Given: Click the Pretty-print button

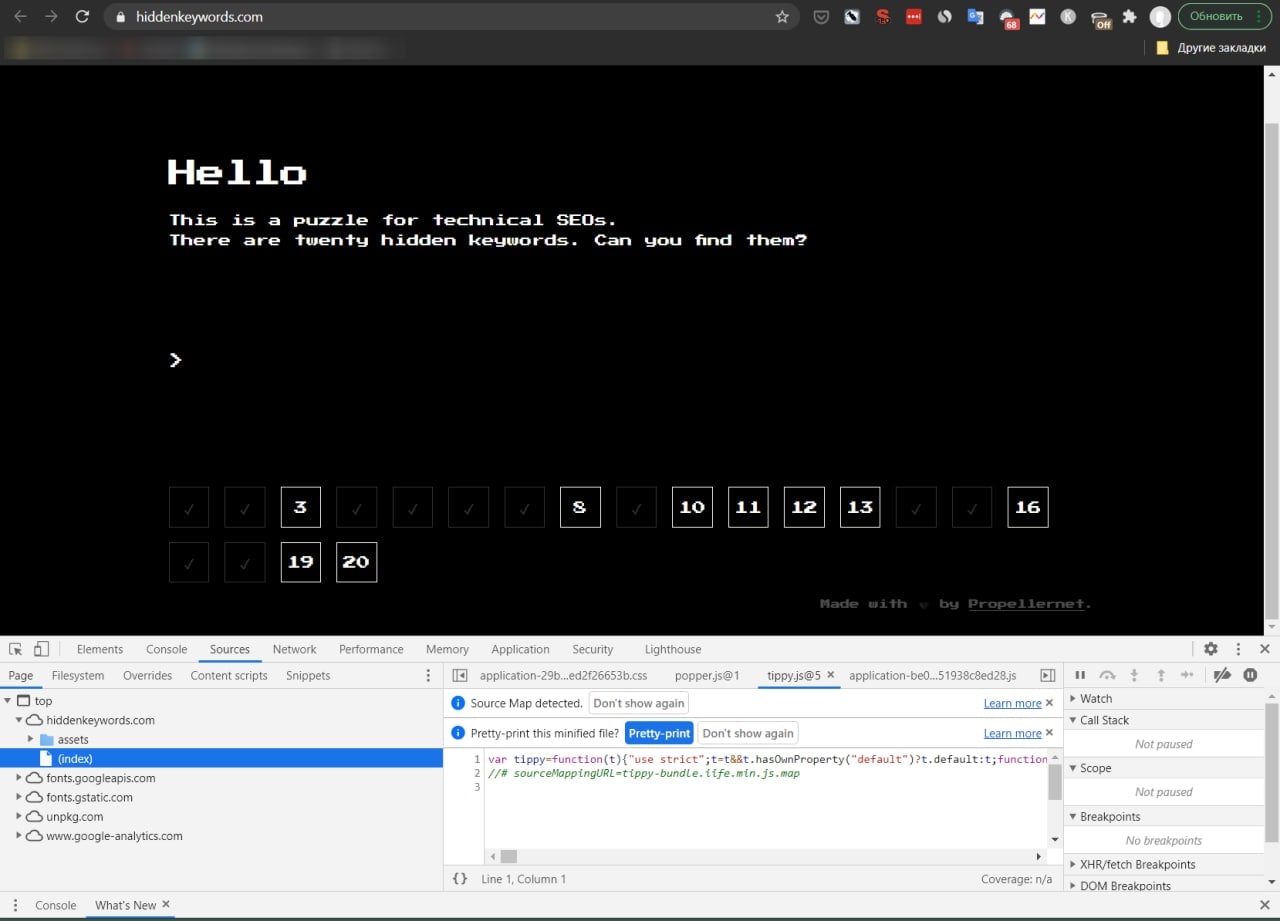Looking at the screenshot, I should click(x=660, y=733).
